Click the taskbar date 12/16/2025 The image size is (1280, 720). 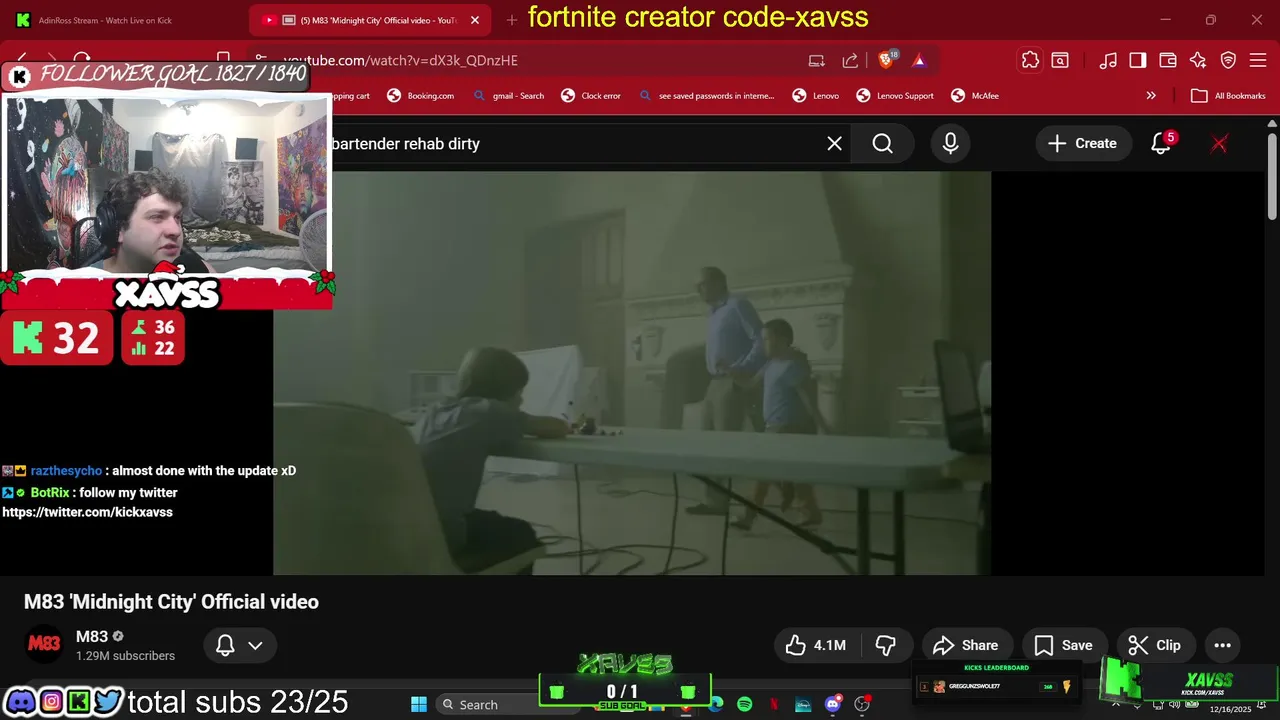coord(1230,709)
